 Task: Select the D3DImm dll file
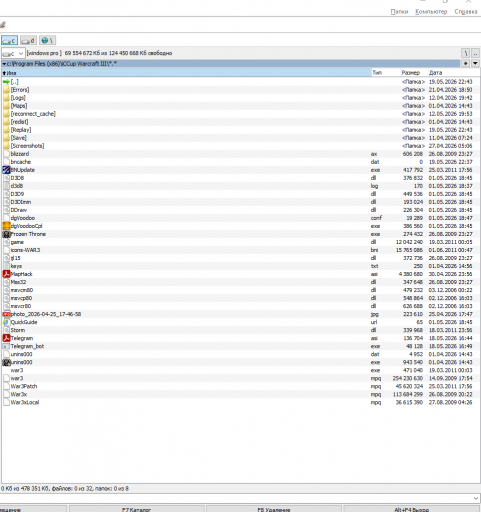click(240, 202)
